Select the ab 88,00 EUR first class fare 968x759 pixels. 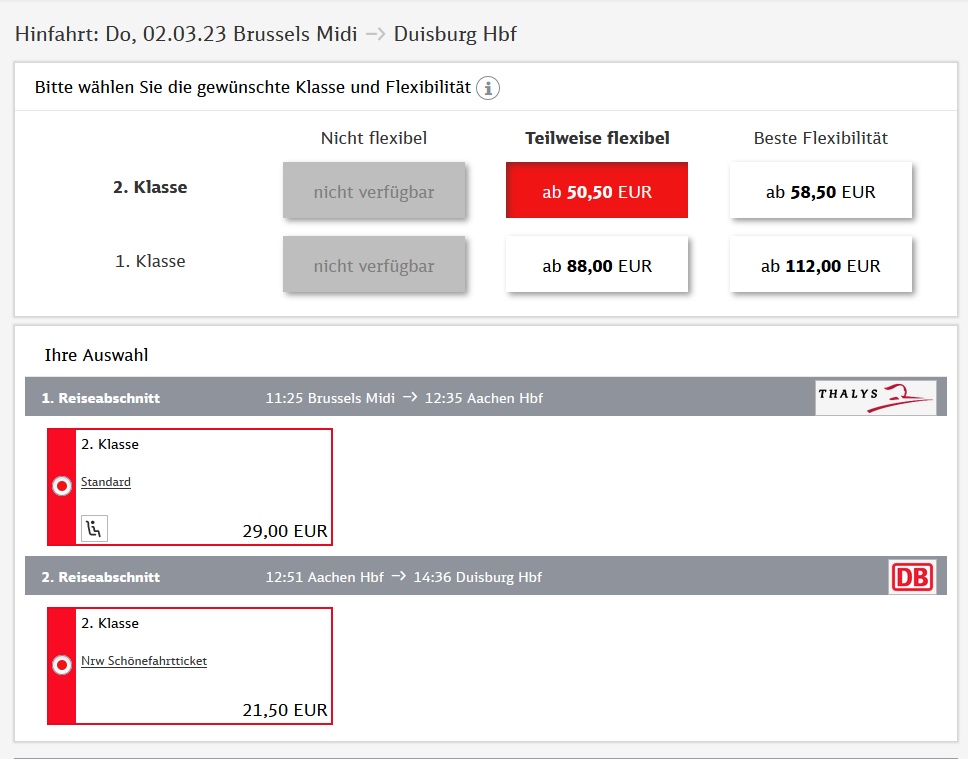597,265
